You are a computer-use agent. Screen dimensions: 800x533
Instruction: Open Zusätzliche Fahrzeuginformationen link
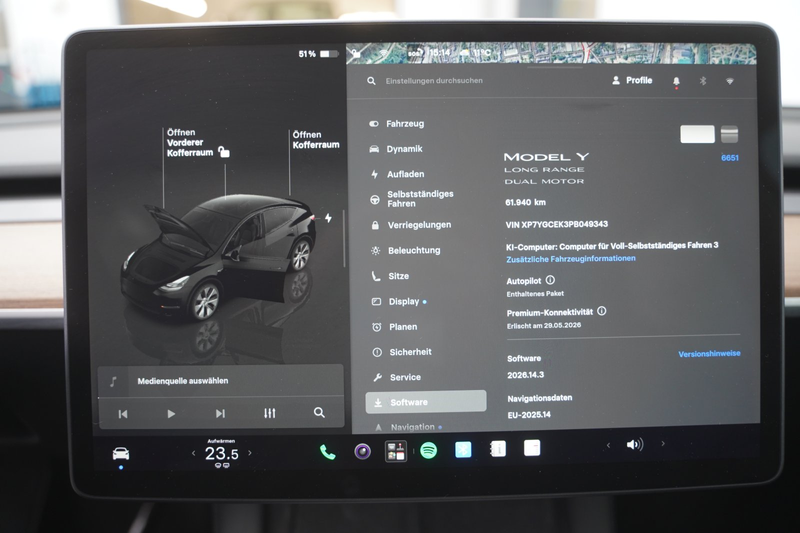pos(570,259)
